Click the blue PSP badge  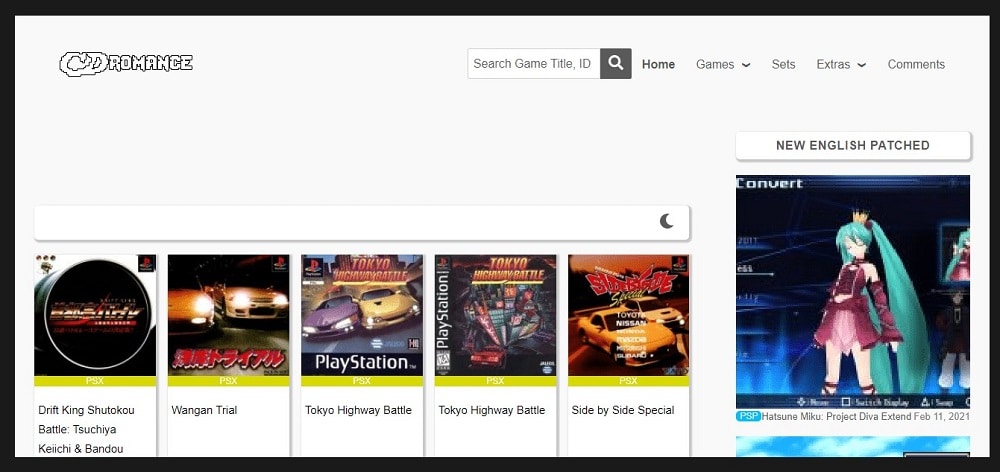coord(748,416)
